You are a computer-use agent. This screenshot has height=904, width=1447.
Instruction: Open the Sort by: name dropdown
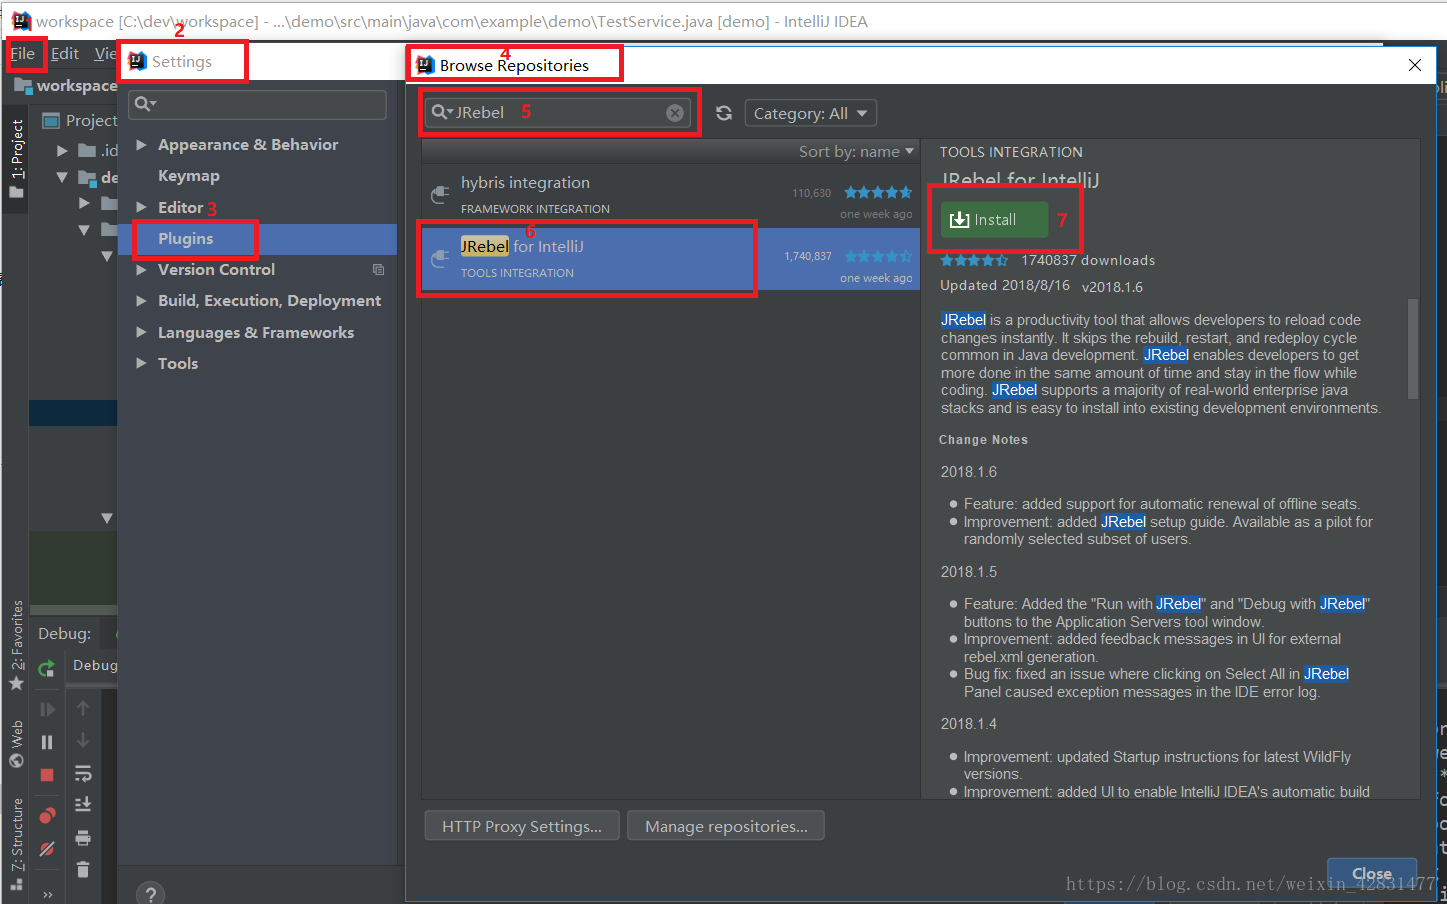coord(856,151)
